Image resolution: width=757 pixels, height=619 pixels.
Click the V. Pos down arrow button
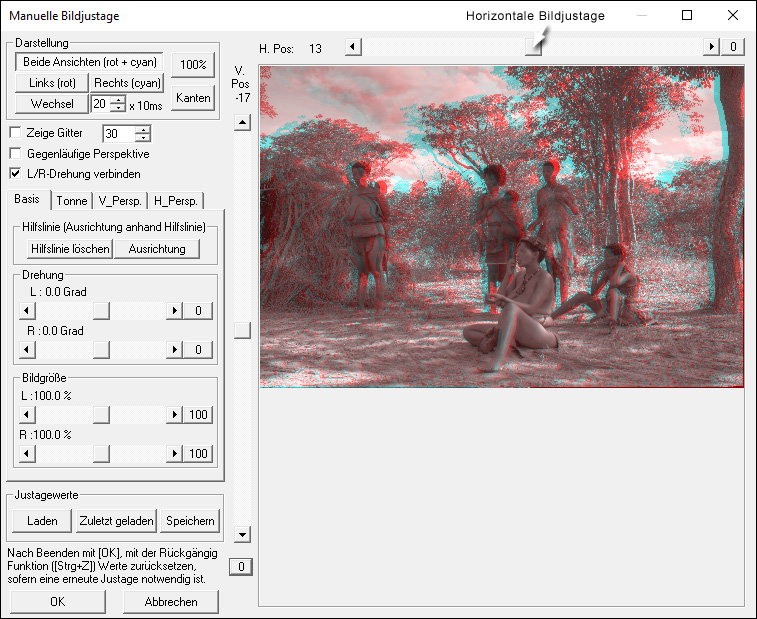pyautogui.click(x=241, y=534)
